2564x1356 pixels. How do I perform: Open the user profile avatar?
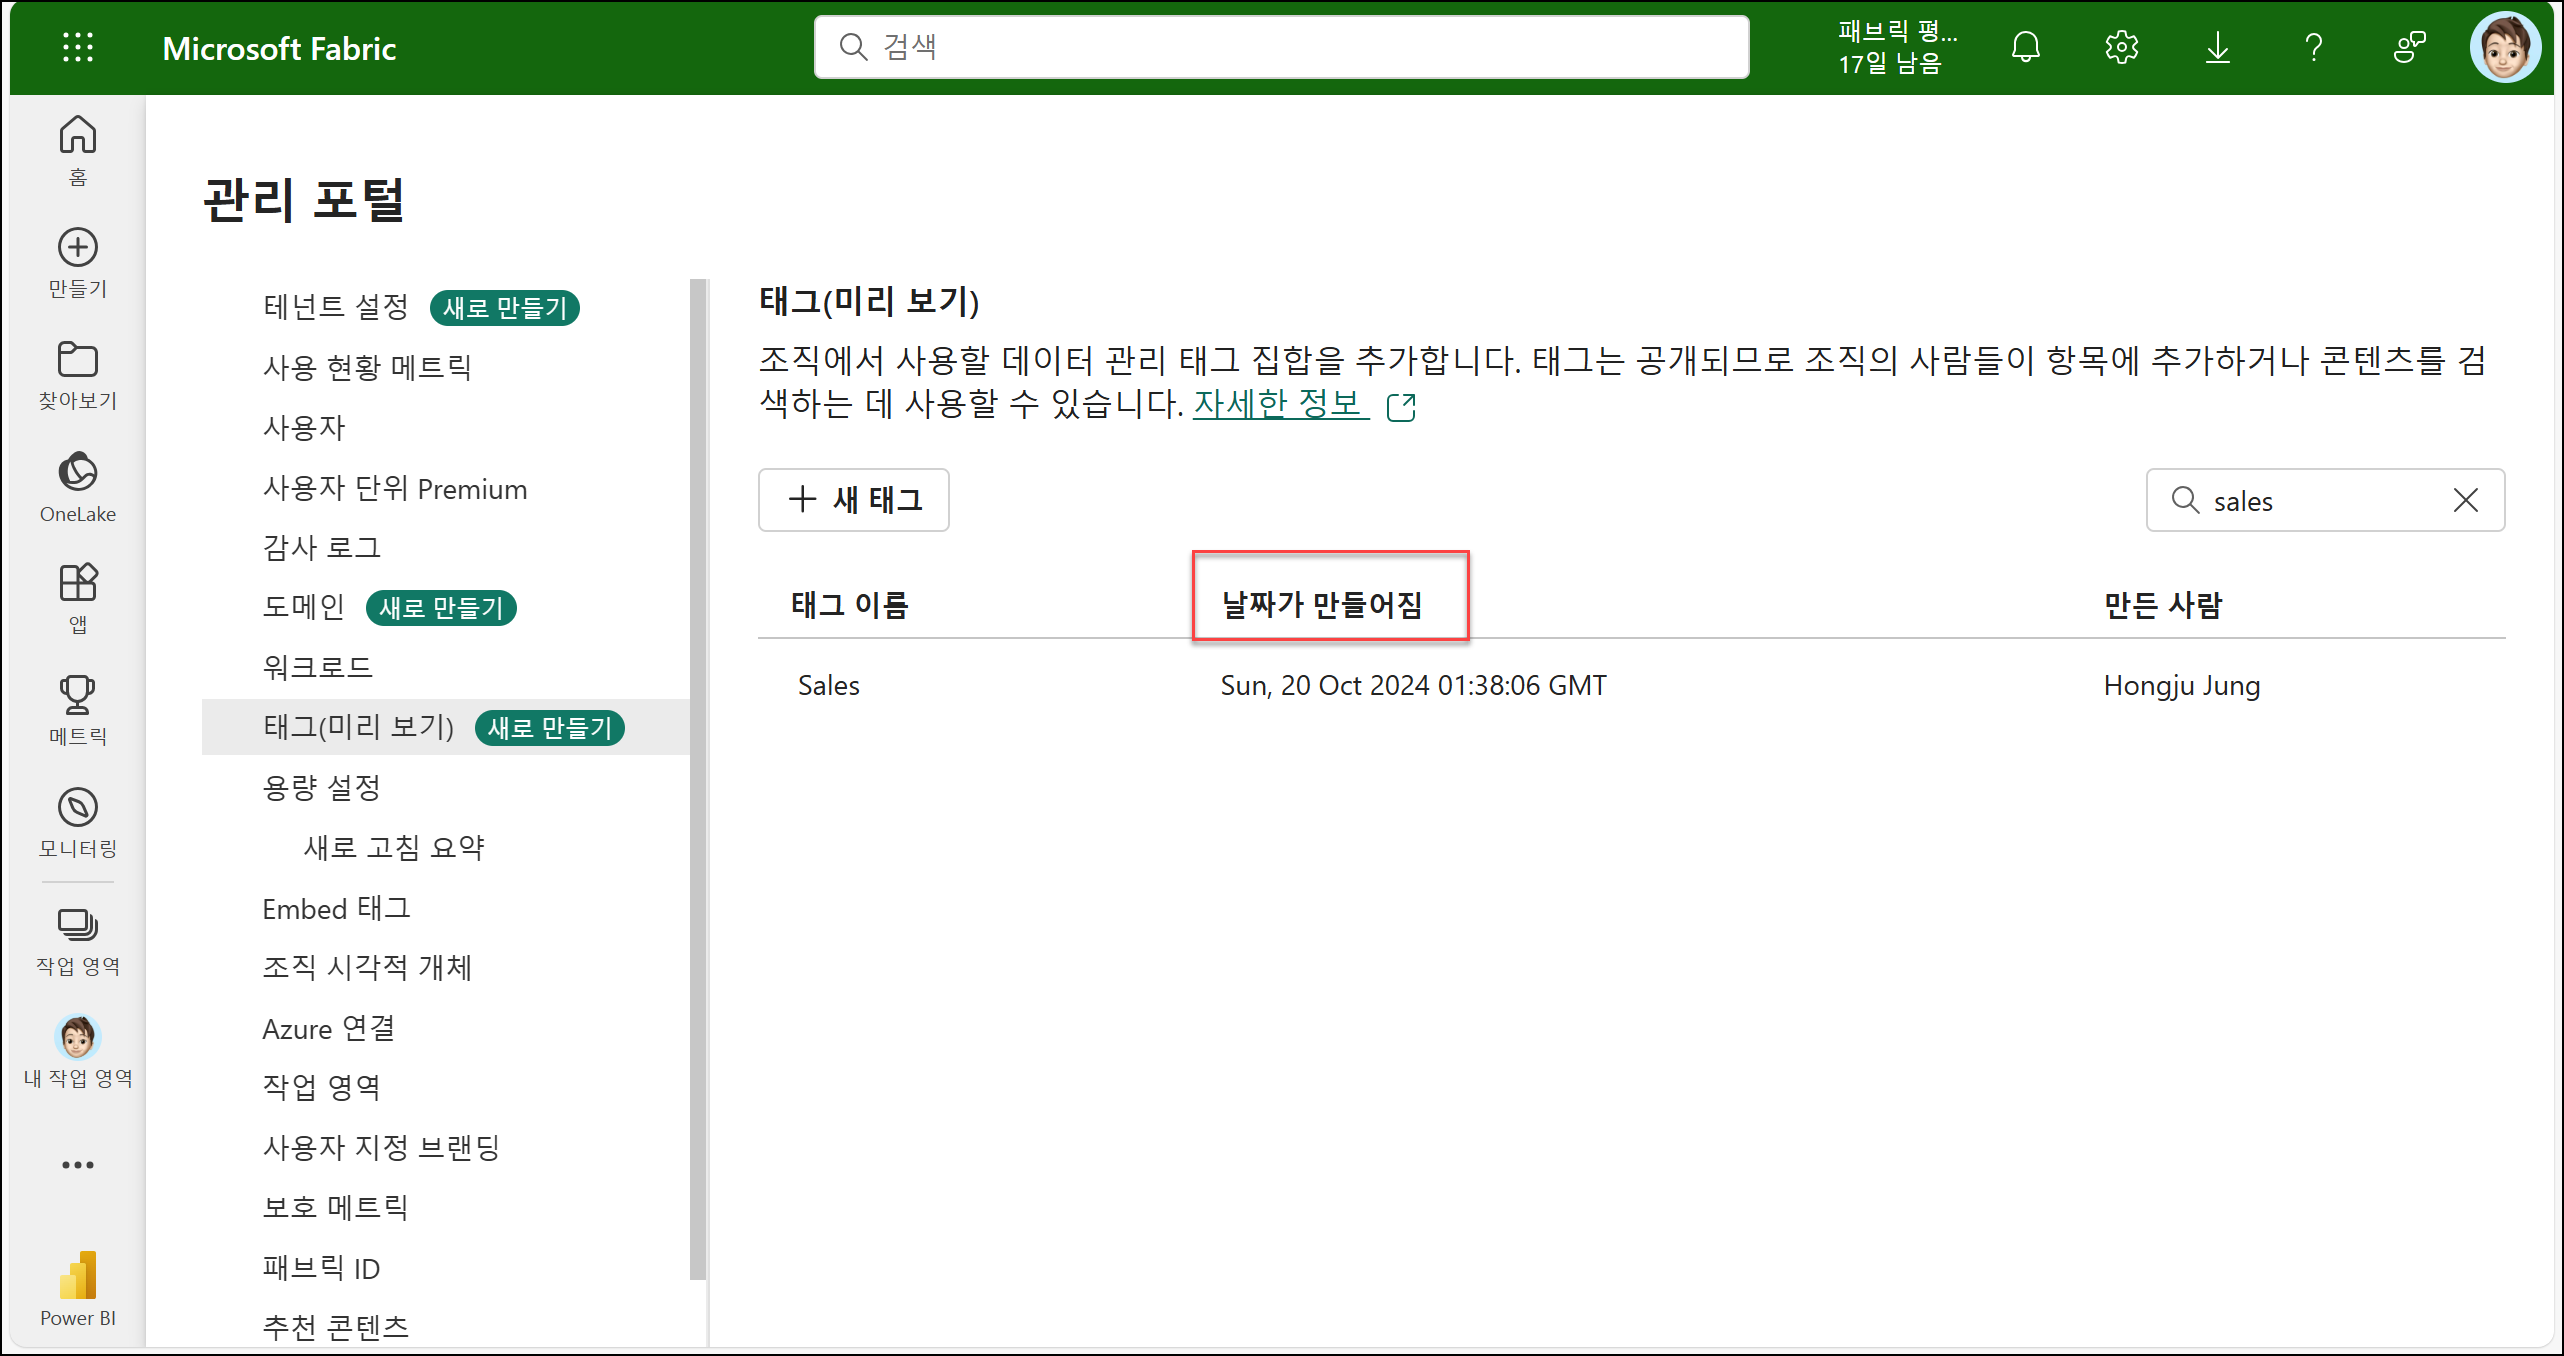click(x=2505, y=47)
